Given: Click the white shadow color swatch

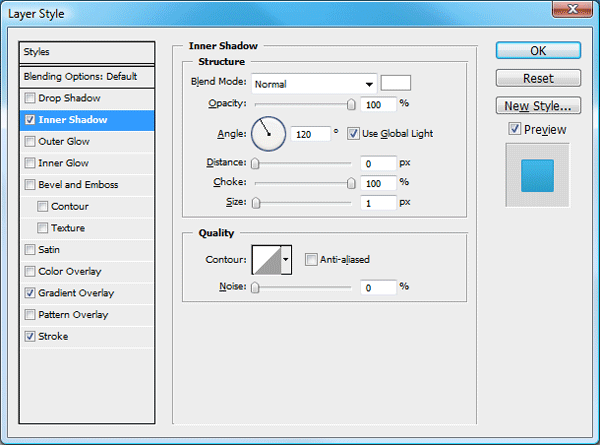Looking at the screenshot, I should 396,83.
